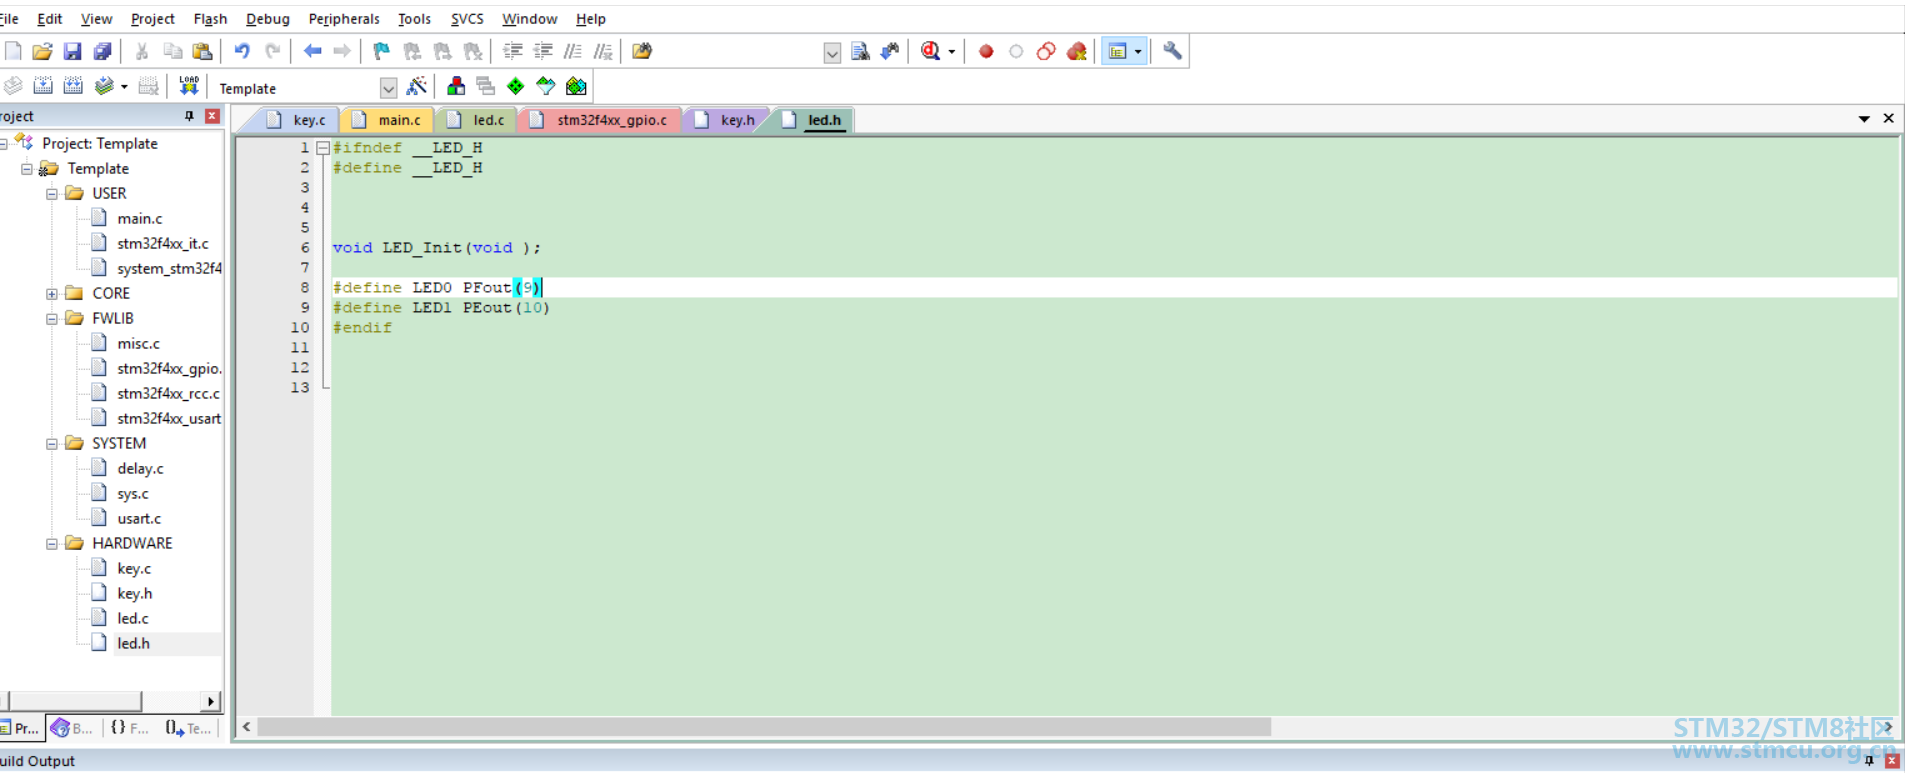Collapse the USER folder
This screenshot has width=1905, height=773.
[x=52, y=194]
